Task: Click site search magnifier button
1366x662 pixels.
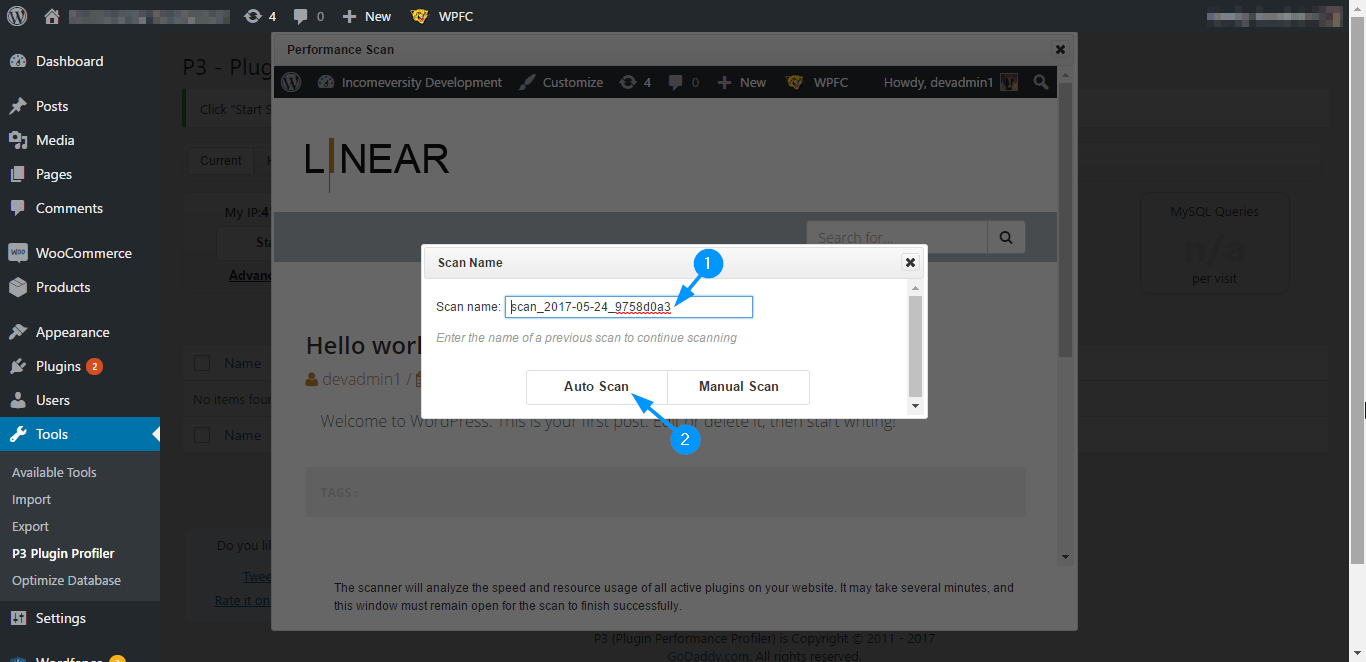Action: 1007,238
